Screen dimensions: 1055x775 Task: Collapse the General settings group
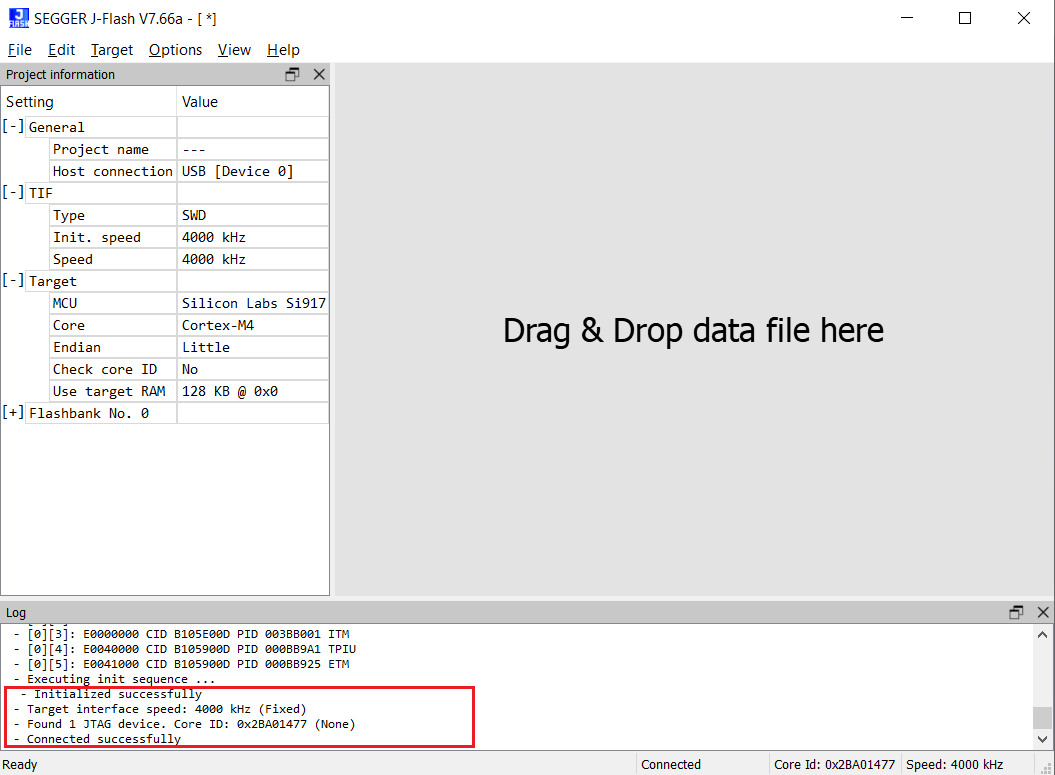(13, 126)
